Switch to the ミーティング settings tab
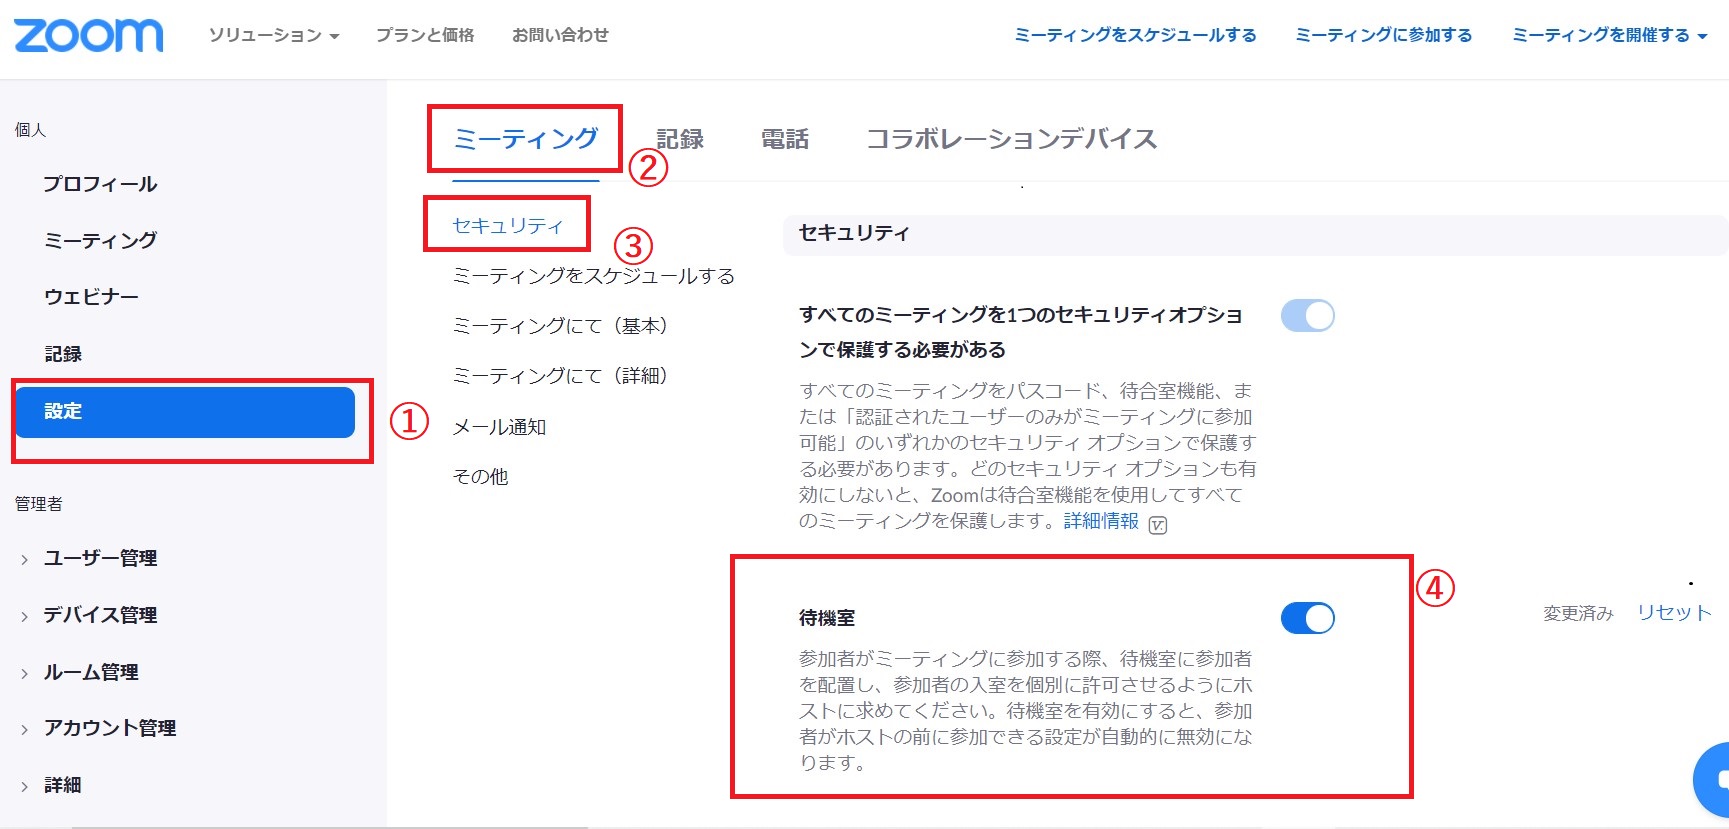Screen dimensions: 1729x829 tap(526, 139)
